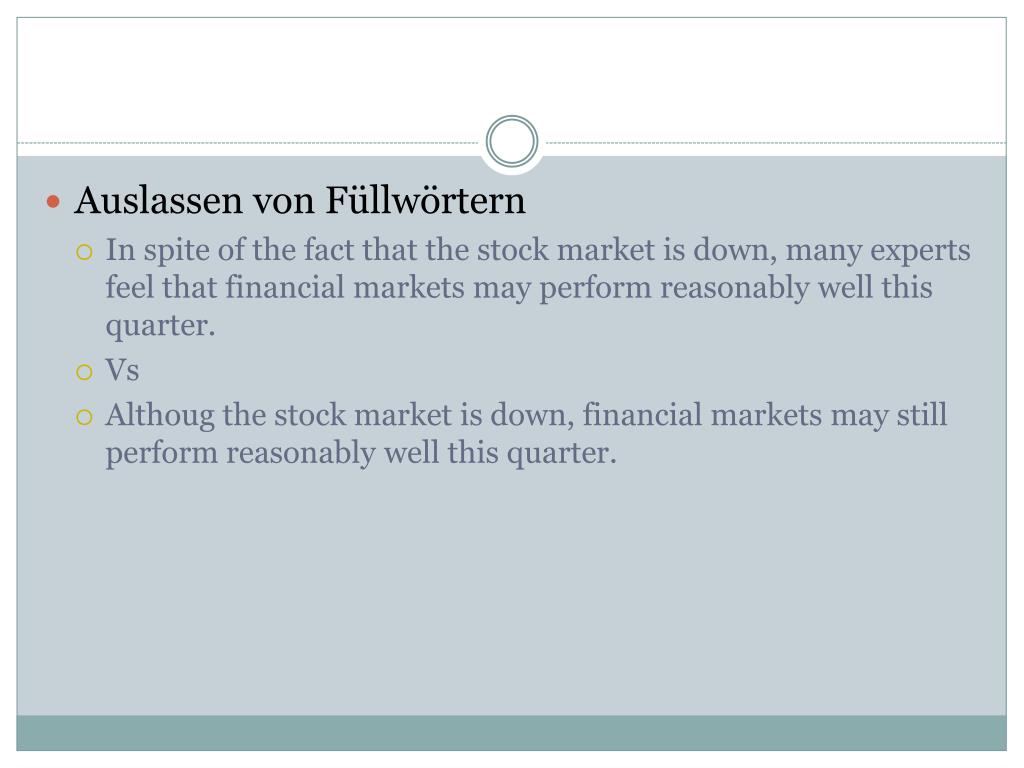
Task: Click the hollow bullet before 'Althoug'
Action: tap(84, 417)
